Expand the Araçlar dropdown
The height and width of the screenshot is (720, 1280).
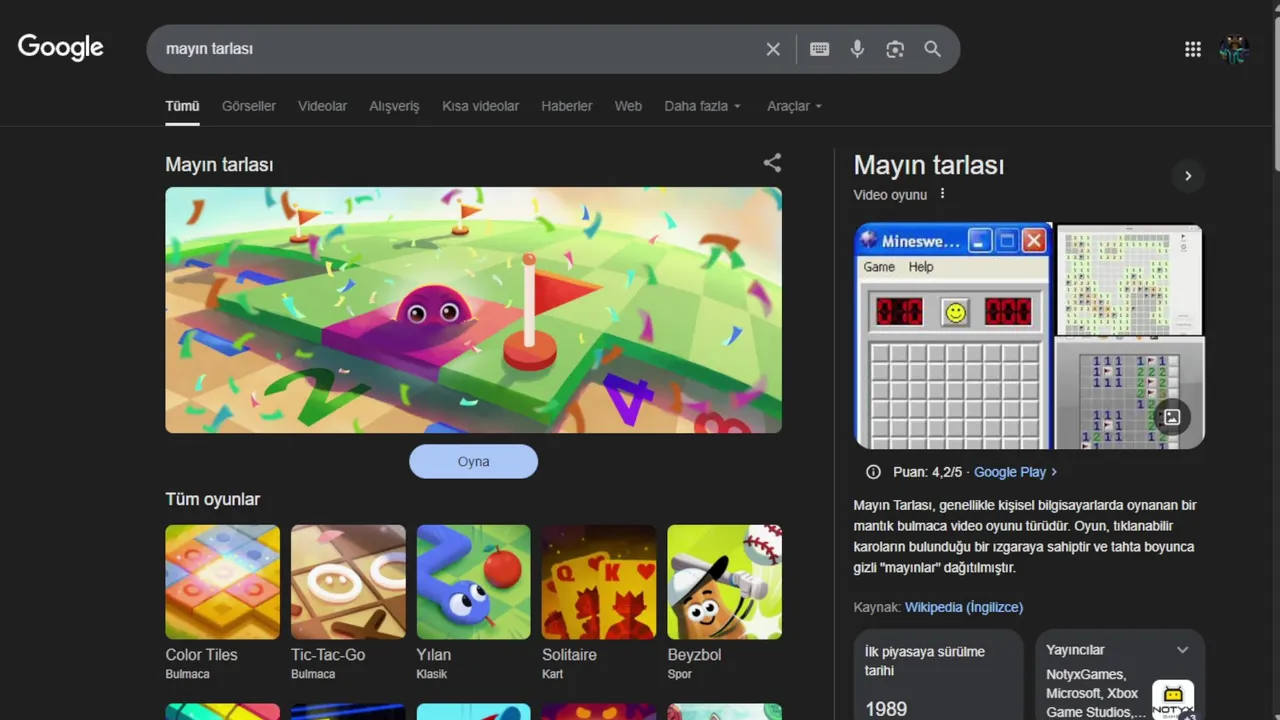coord(795,106)
